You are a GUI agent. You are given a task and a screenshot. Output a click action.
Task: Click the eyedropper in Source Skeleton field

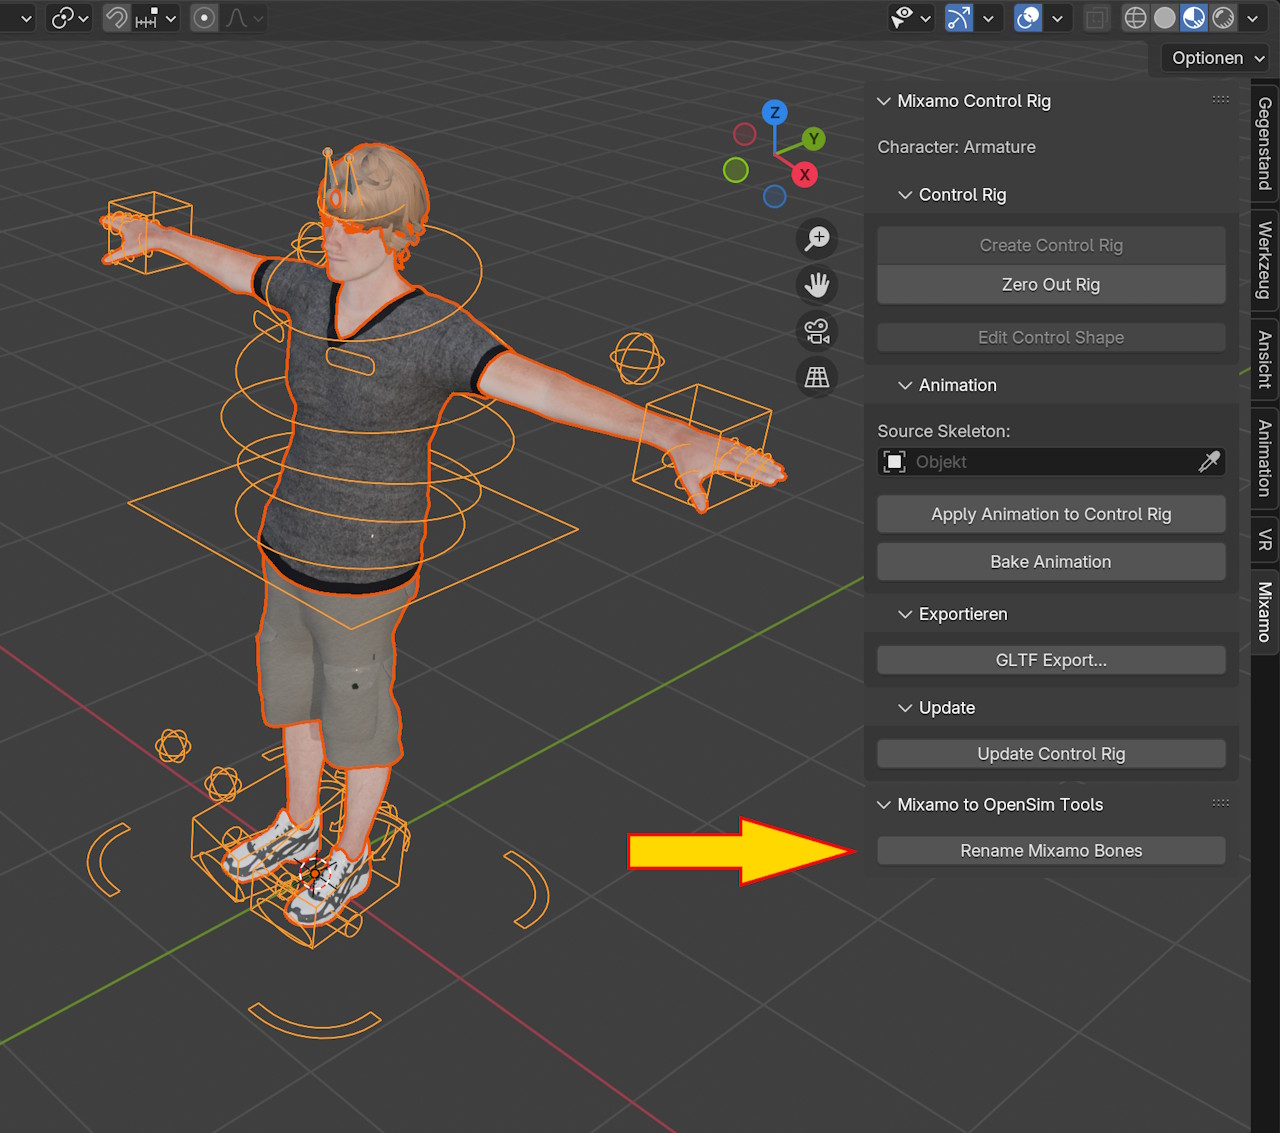click(x=1209, y=461)
